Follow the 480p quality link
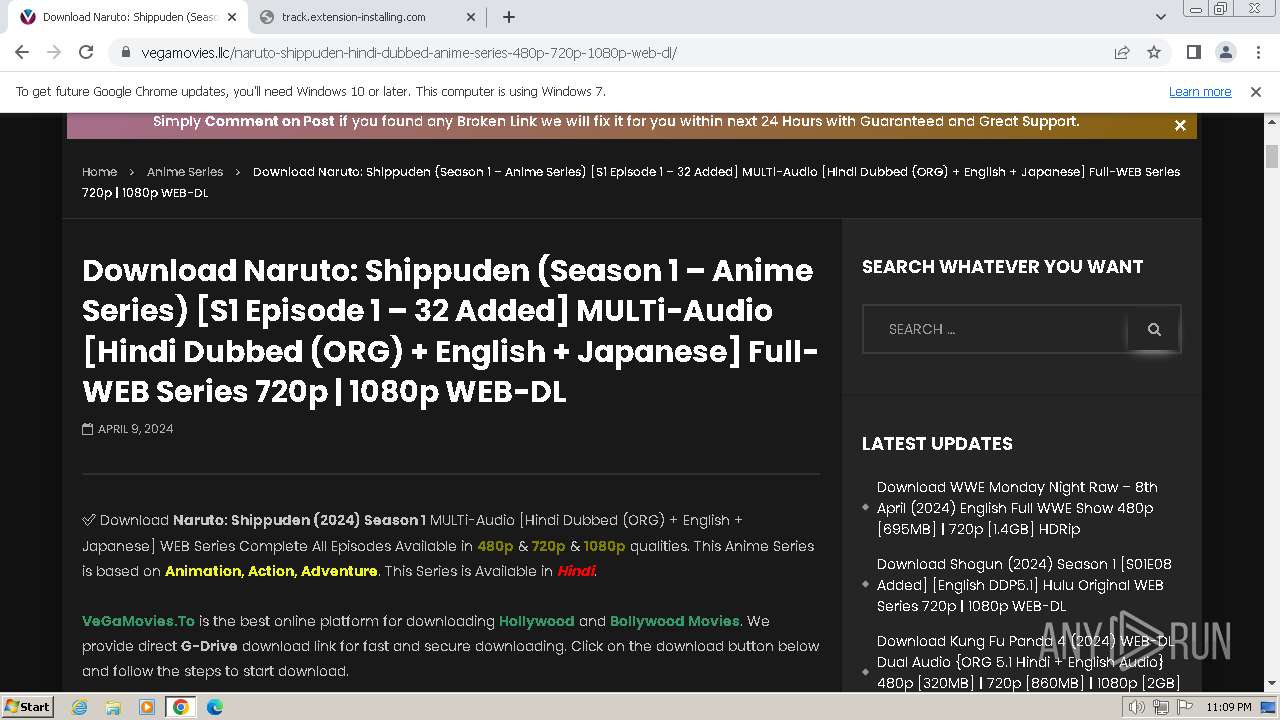This screenshot has height=720, width=1280. [x=495, y=546]
